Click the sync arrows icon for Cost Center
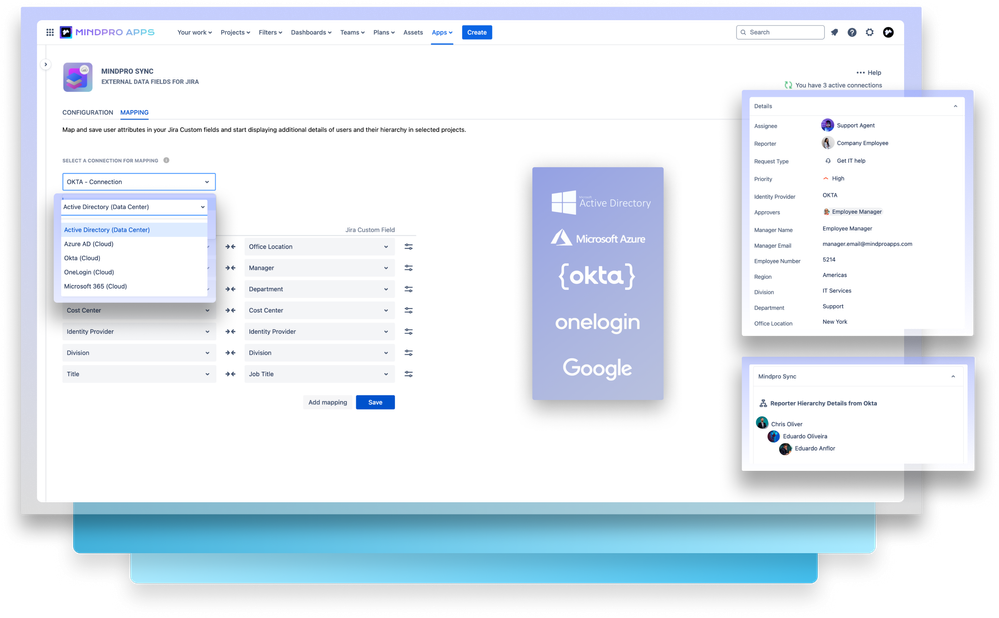Viewport: 999px width, 618px height. point(230,310)
